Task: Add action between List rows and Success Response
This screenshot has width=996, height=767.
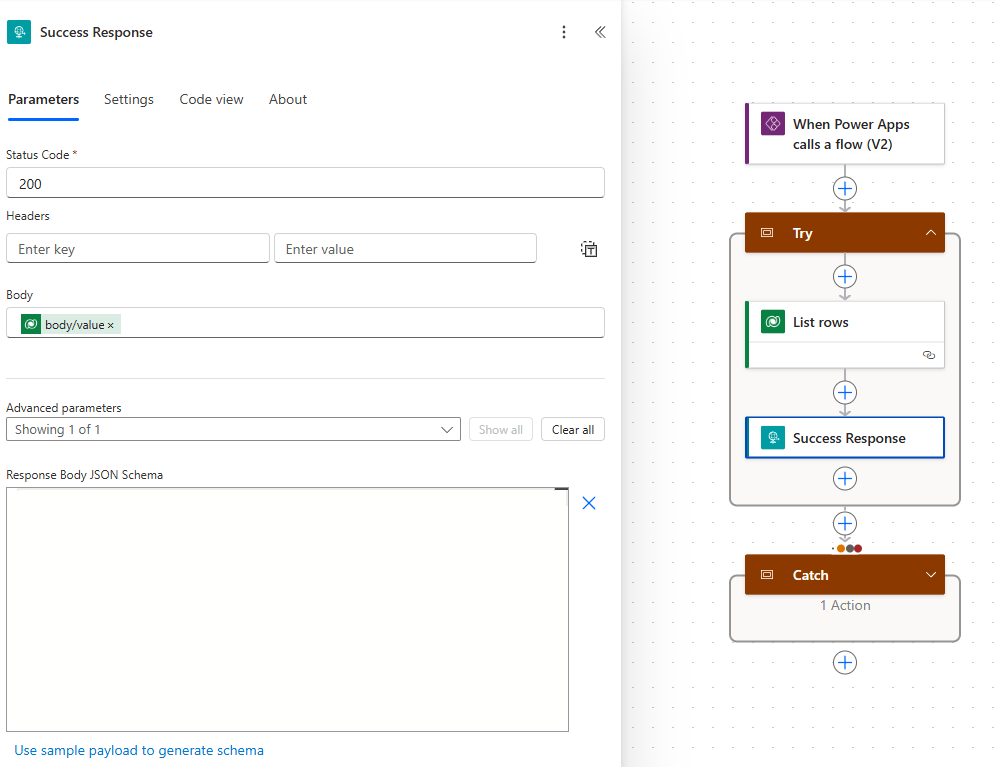Action: [845, 392]
